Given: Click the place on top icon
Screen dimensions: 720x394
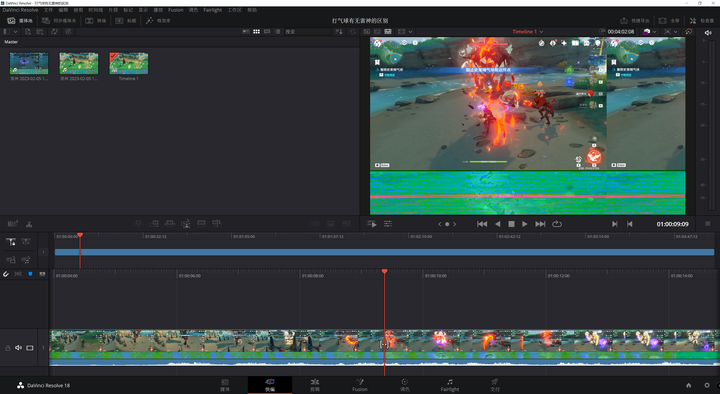Looking at the screenshot, I should (x=201, y=224).
